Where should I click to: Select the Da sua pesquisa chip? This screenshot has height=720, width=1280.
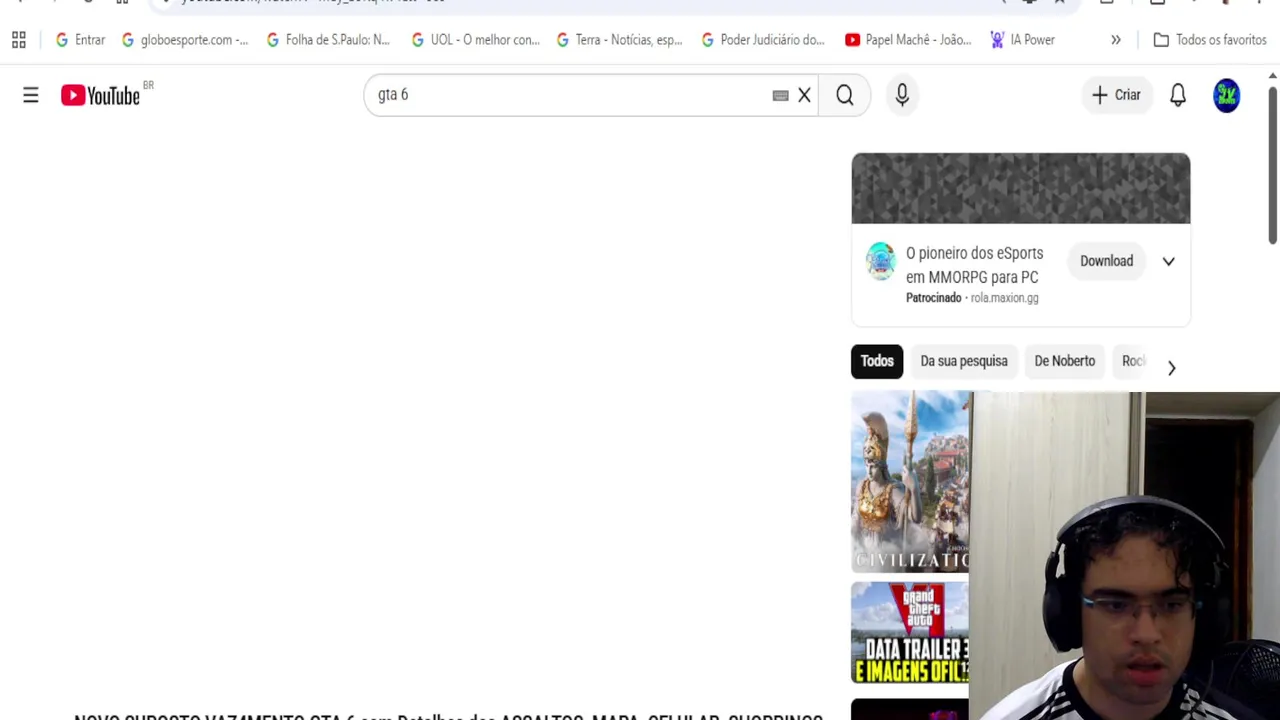(x=964, y=361)
